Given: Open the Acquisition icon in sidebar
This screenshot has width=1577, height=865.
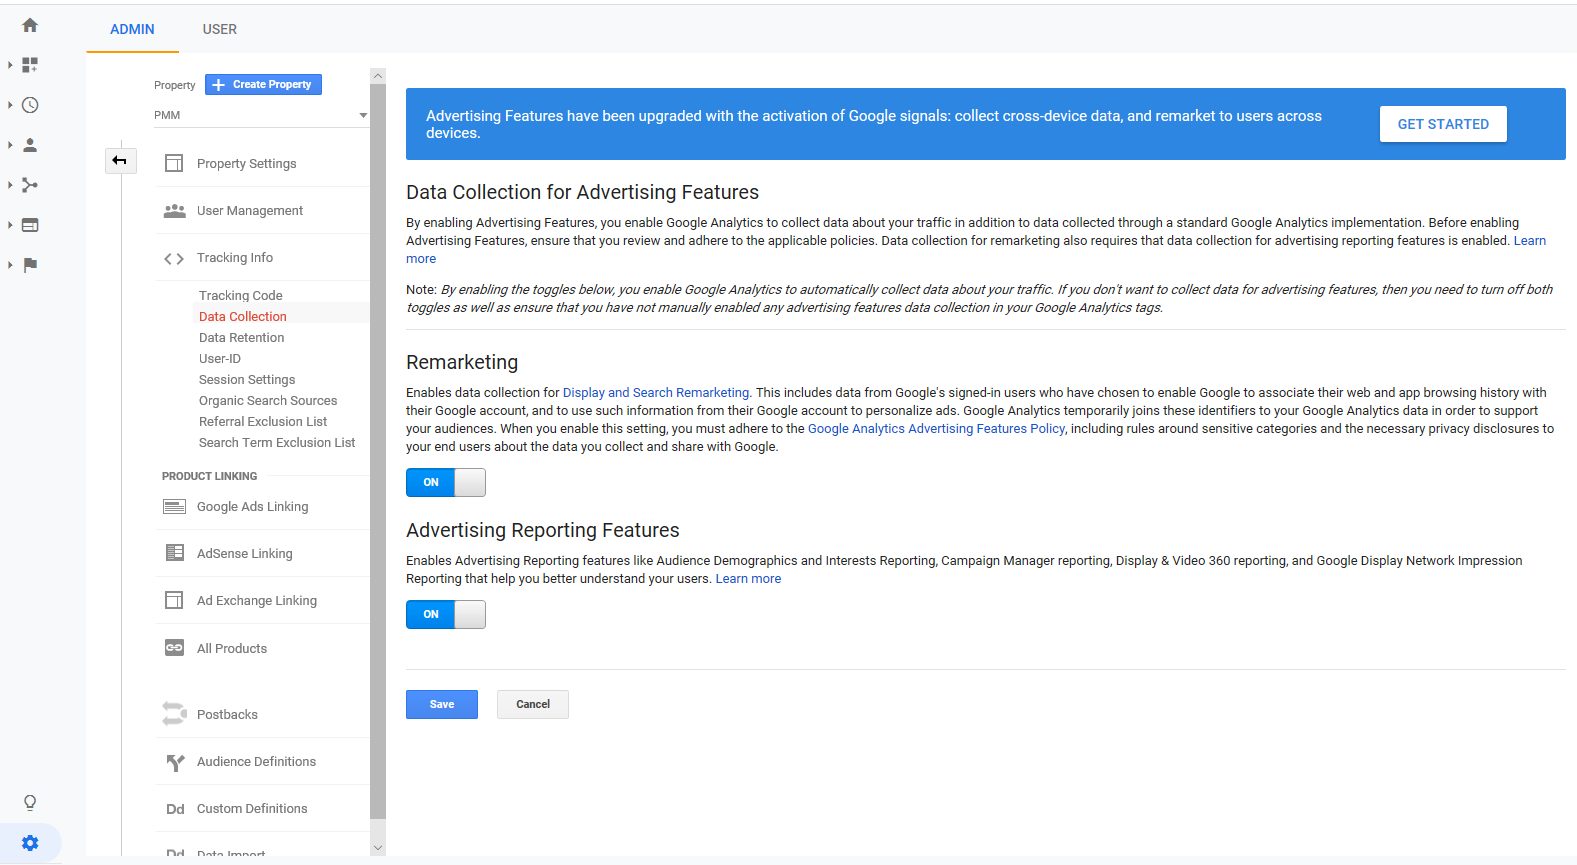Looking at the screenshot, I should (30, 185).
